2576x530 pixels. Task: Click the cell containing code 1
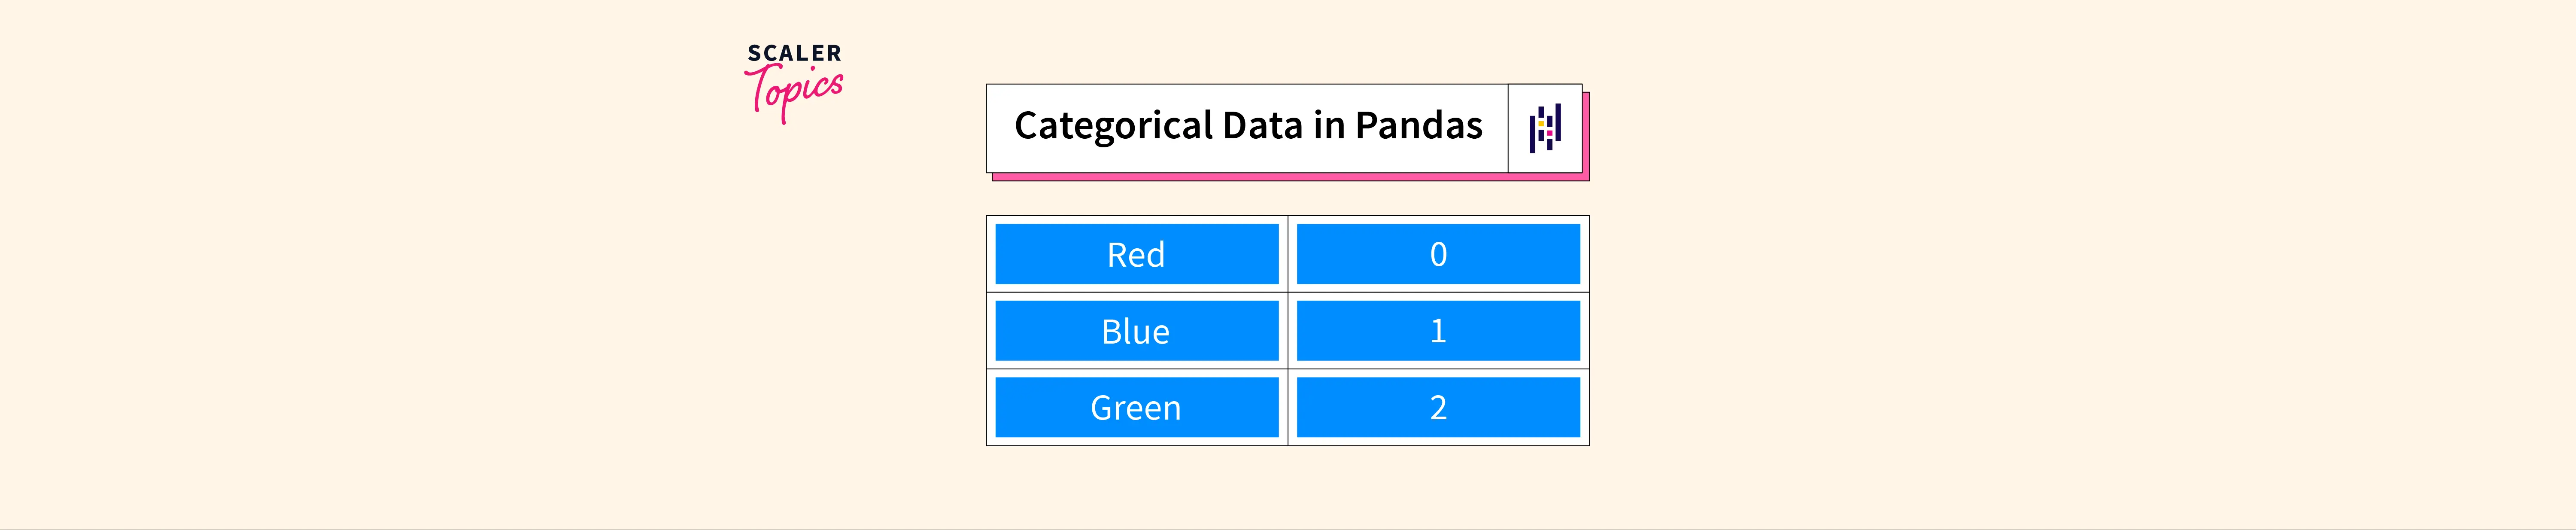[x=1438, y=331]
